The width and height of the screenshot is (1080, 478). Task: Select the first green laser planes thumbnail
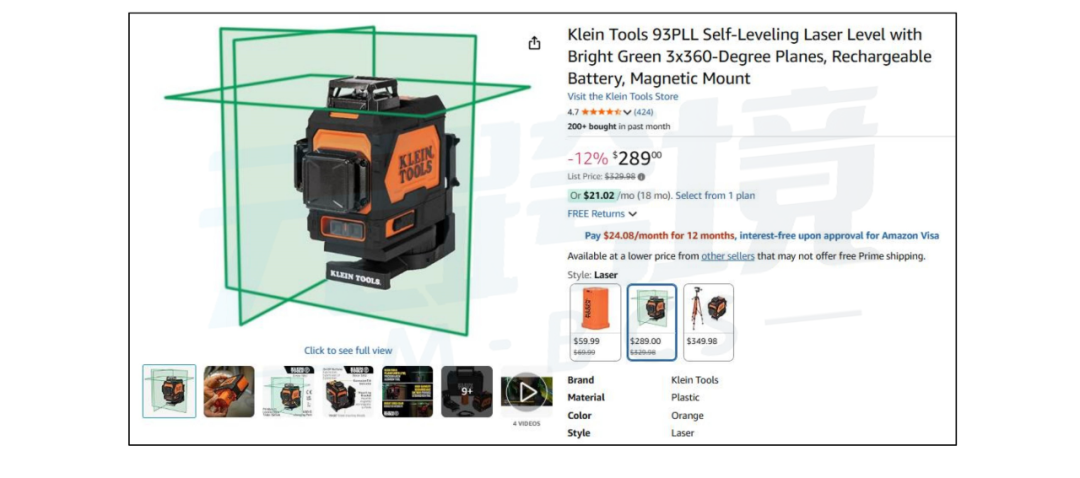[169, 391]
